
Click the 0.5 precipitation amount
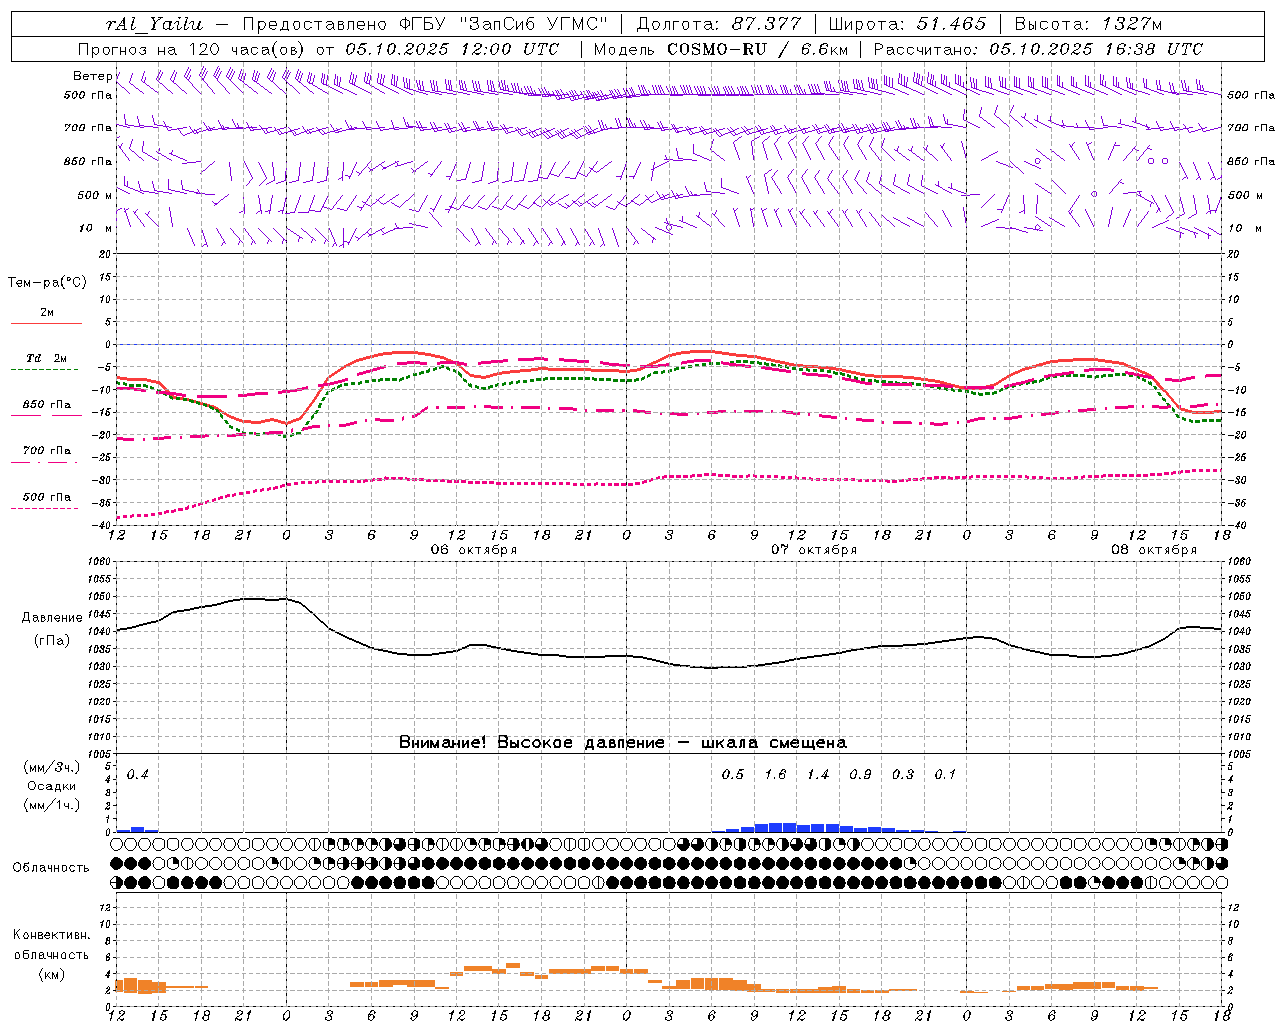tap(732, 775)
